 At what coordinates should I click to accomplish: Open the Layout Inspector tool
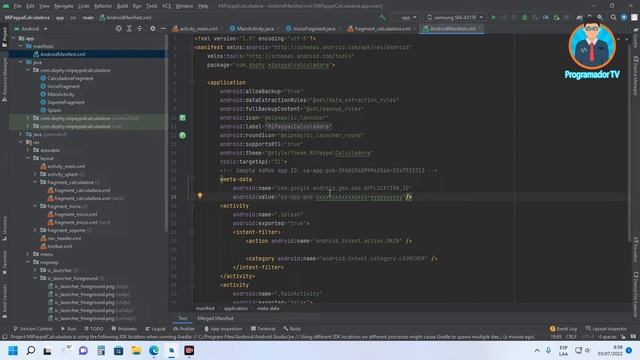[x=606, y=329]
